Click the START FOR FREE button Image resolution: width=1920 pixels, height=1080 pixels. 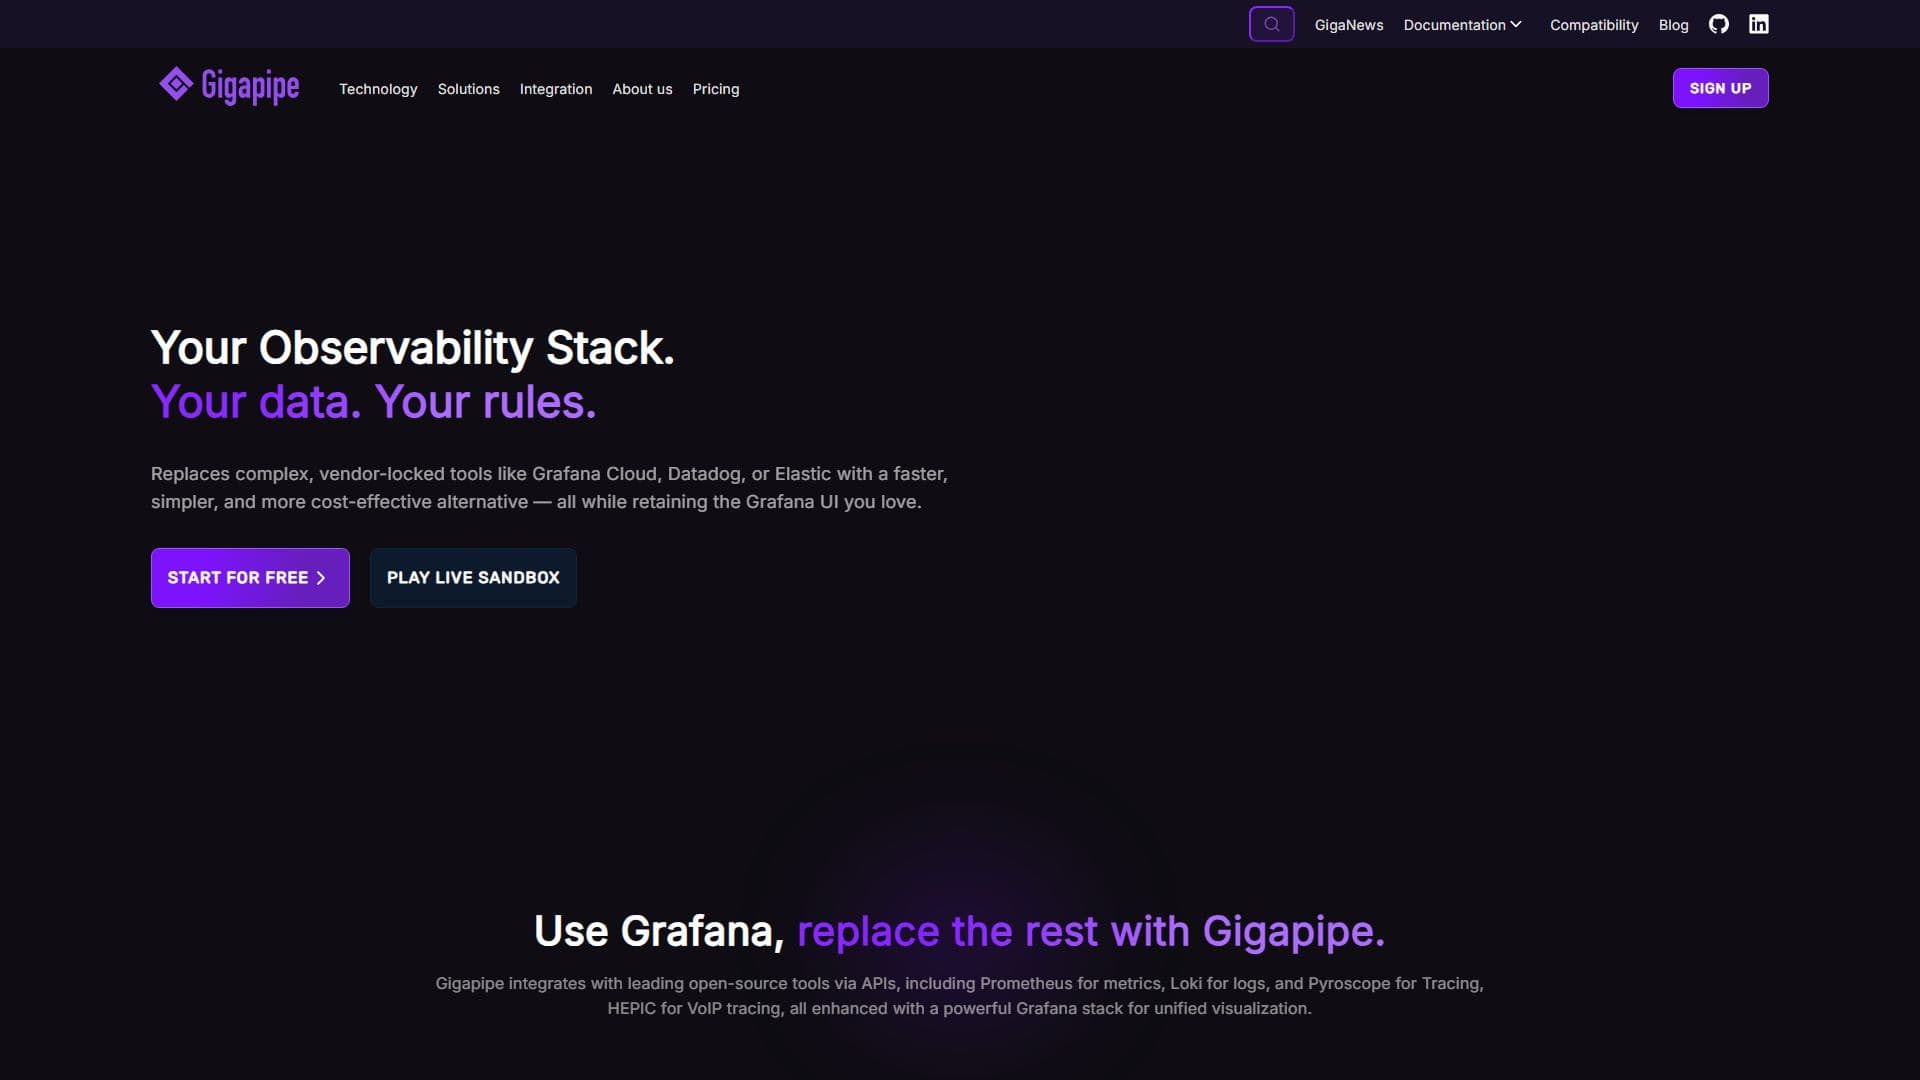tap(250, 578)
